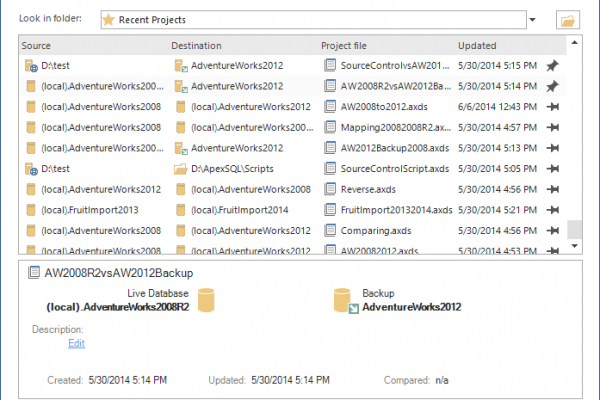Click the script folder icon for D:\ApexSQL\Scripts

181,169
